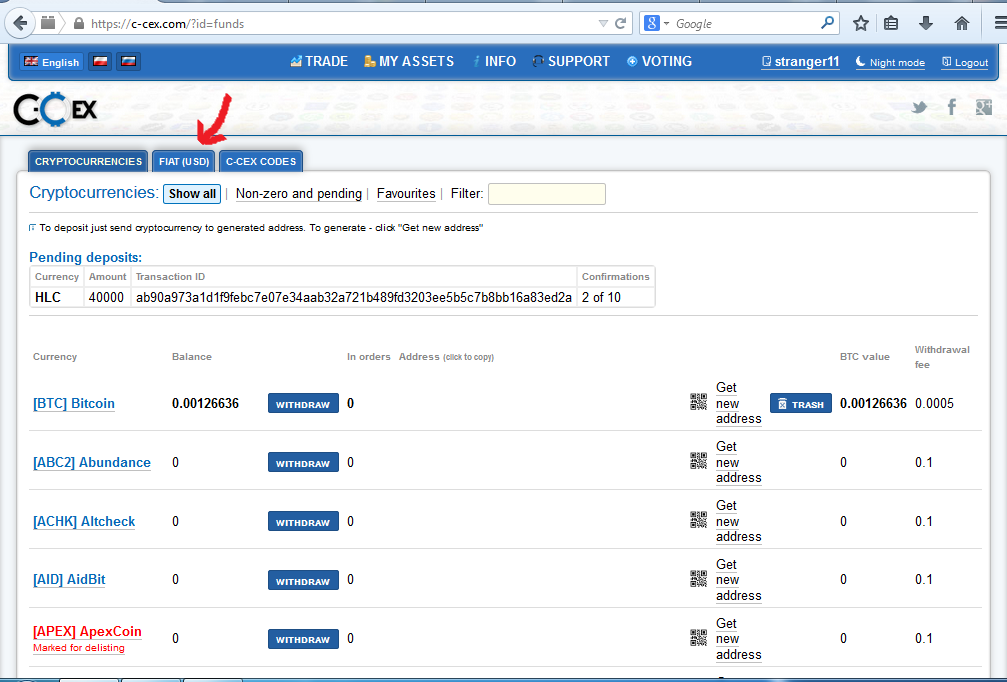The image size is (1007, 682).
Task: Switch language with the Polish flag
Action: 100,62
